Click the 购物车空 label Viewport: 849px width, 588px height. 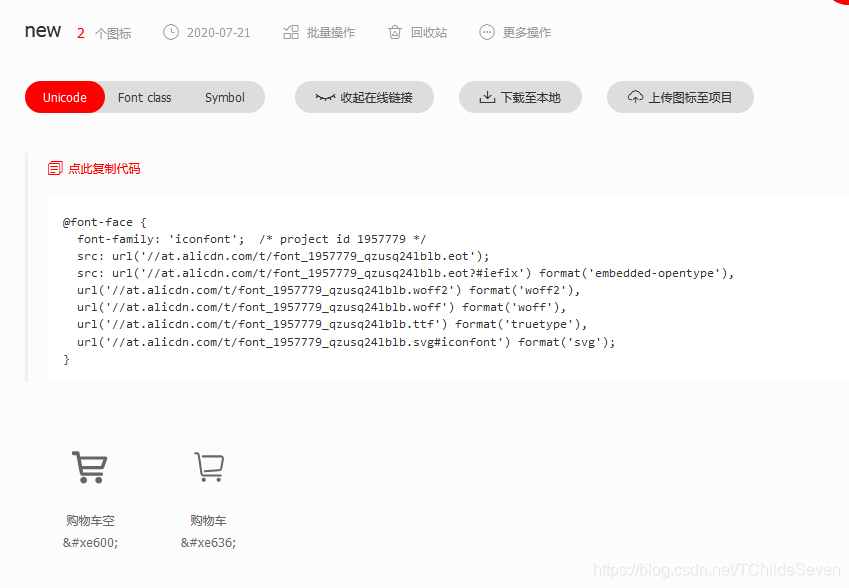[x=90, y=521]
